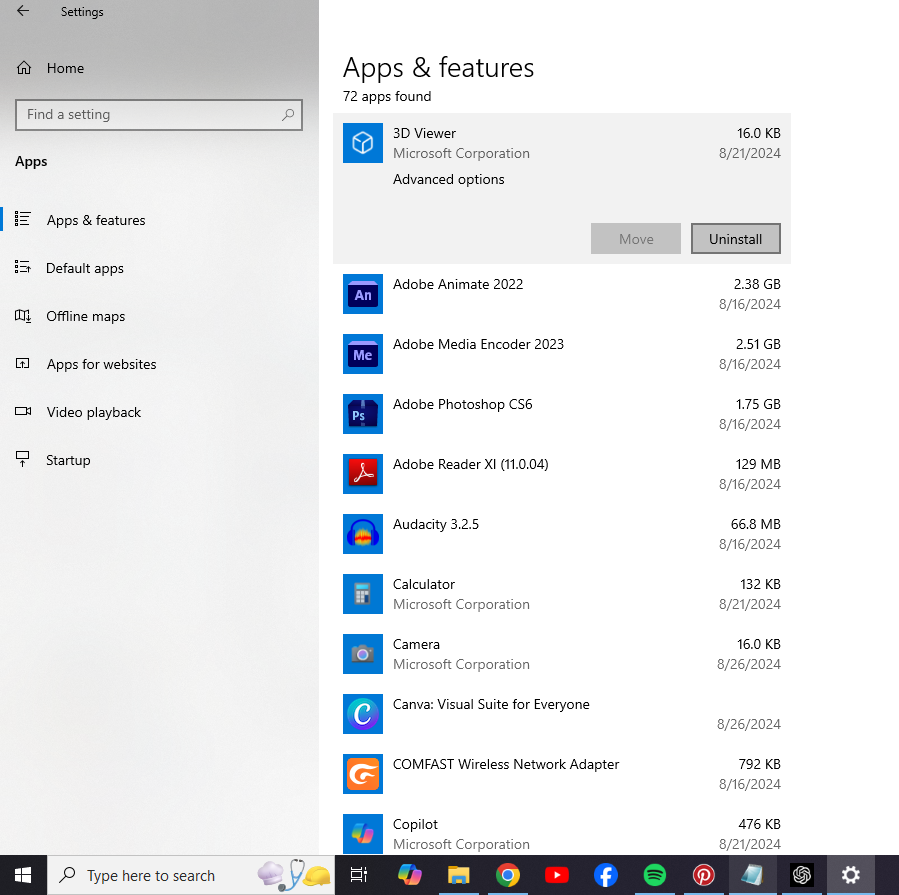
Task: Open Advanced options for 3D Viewer
Action: pos(448,179)
